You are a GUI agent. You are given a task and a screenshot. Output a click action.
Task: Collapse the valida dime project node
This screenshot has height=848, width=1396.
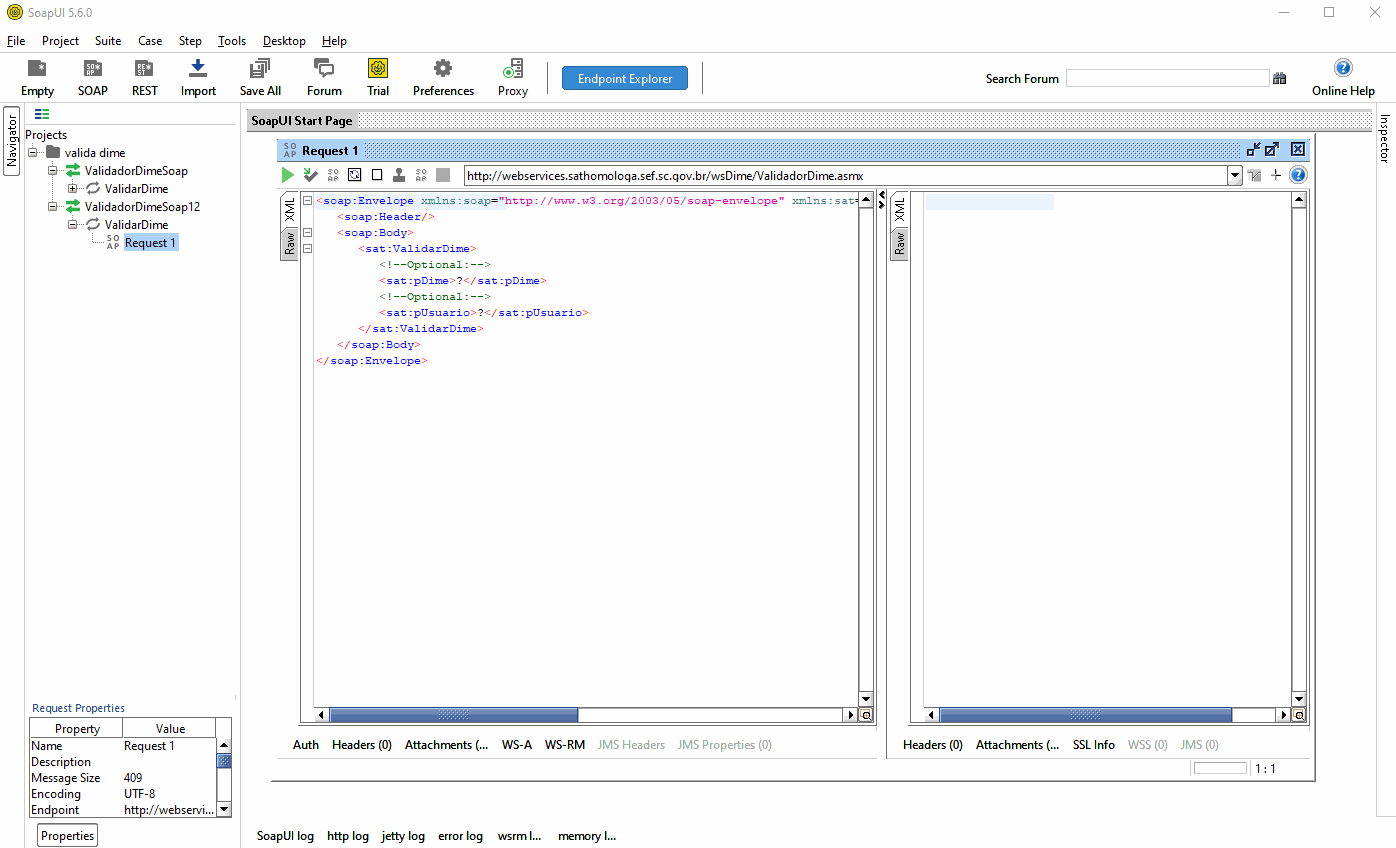(33, 153)
